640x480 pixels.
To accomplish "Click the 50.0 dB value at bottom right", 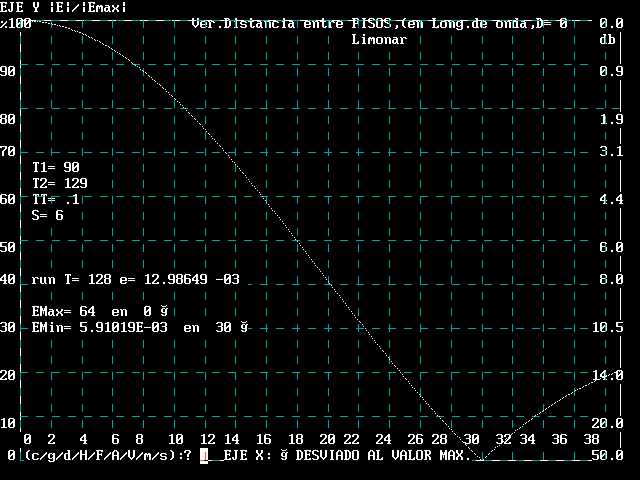I will (608, 456).
